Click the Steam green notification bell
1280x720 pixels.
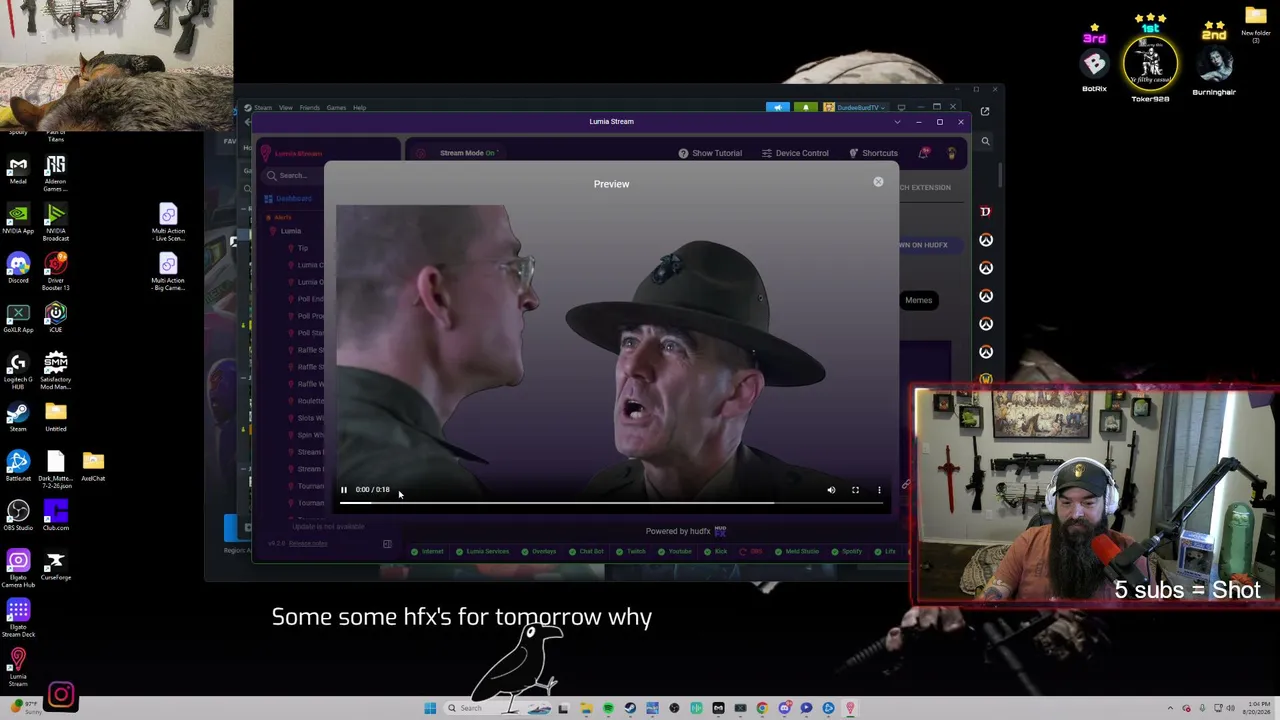click(805, 107)
